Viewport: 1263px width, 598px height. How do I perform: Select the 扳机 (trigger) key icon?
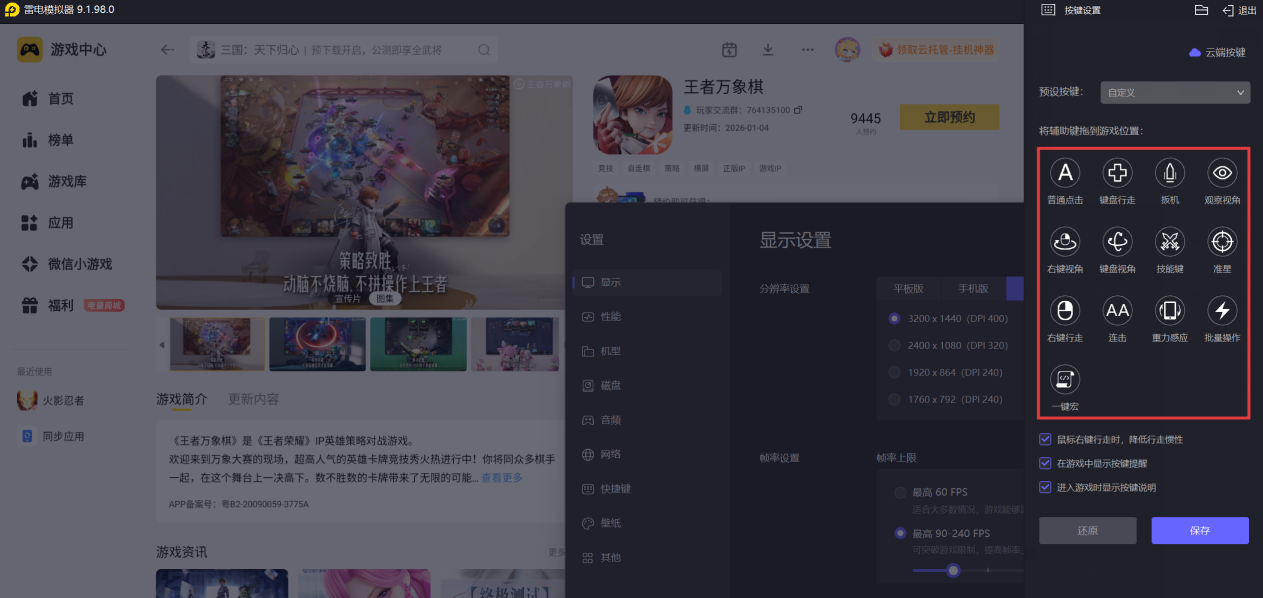click(1170, 173)
